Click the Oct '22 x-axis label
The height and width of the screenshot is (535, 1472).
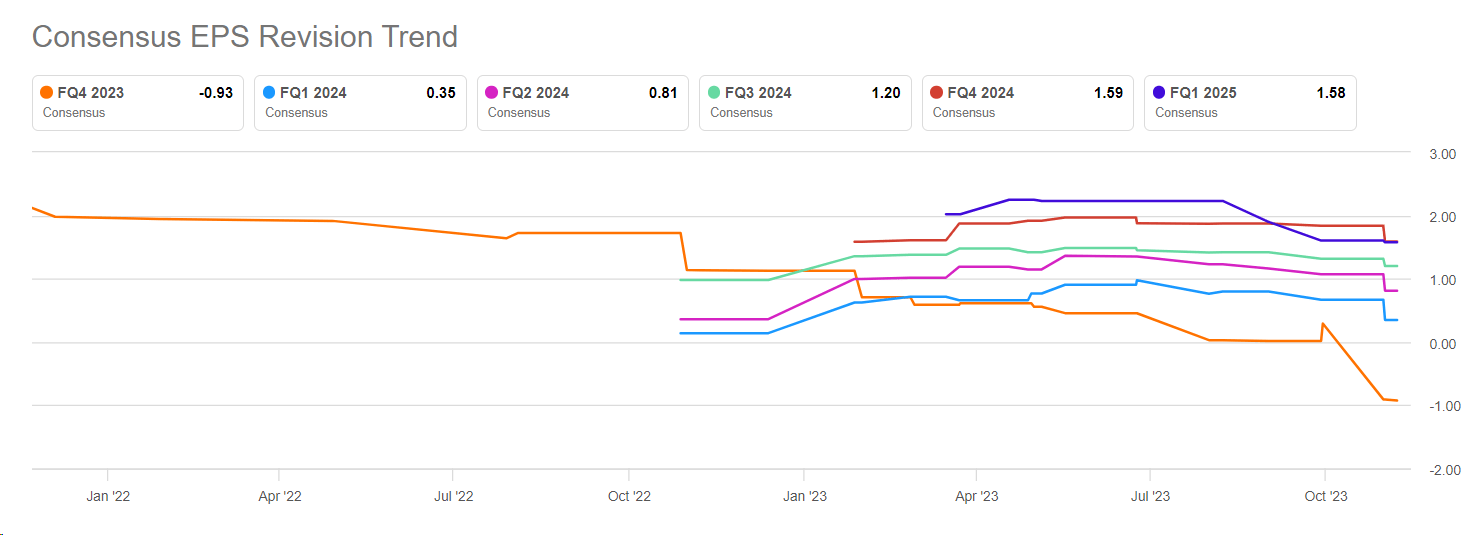click(x=629, y=496)
